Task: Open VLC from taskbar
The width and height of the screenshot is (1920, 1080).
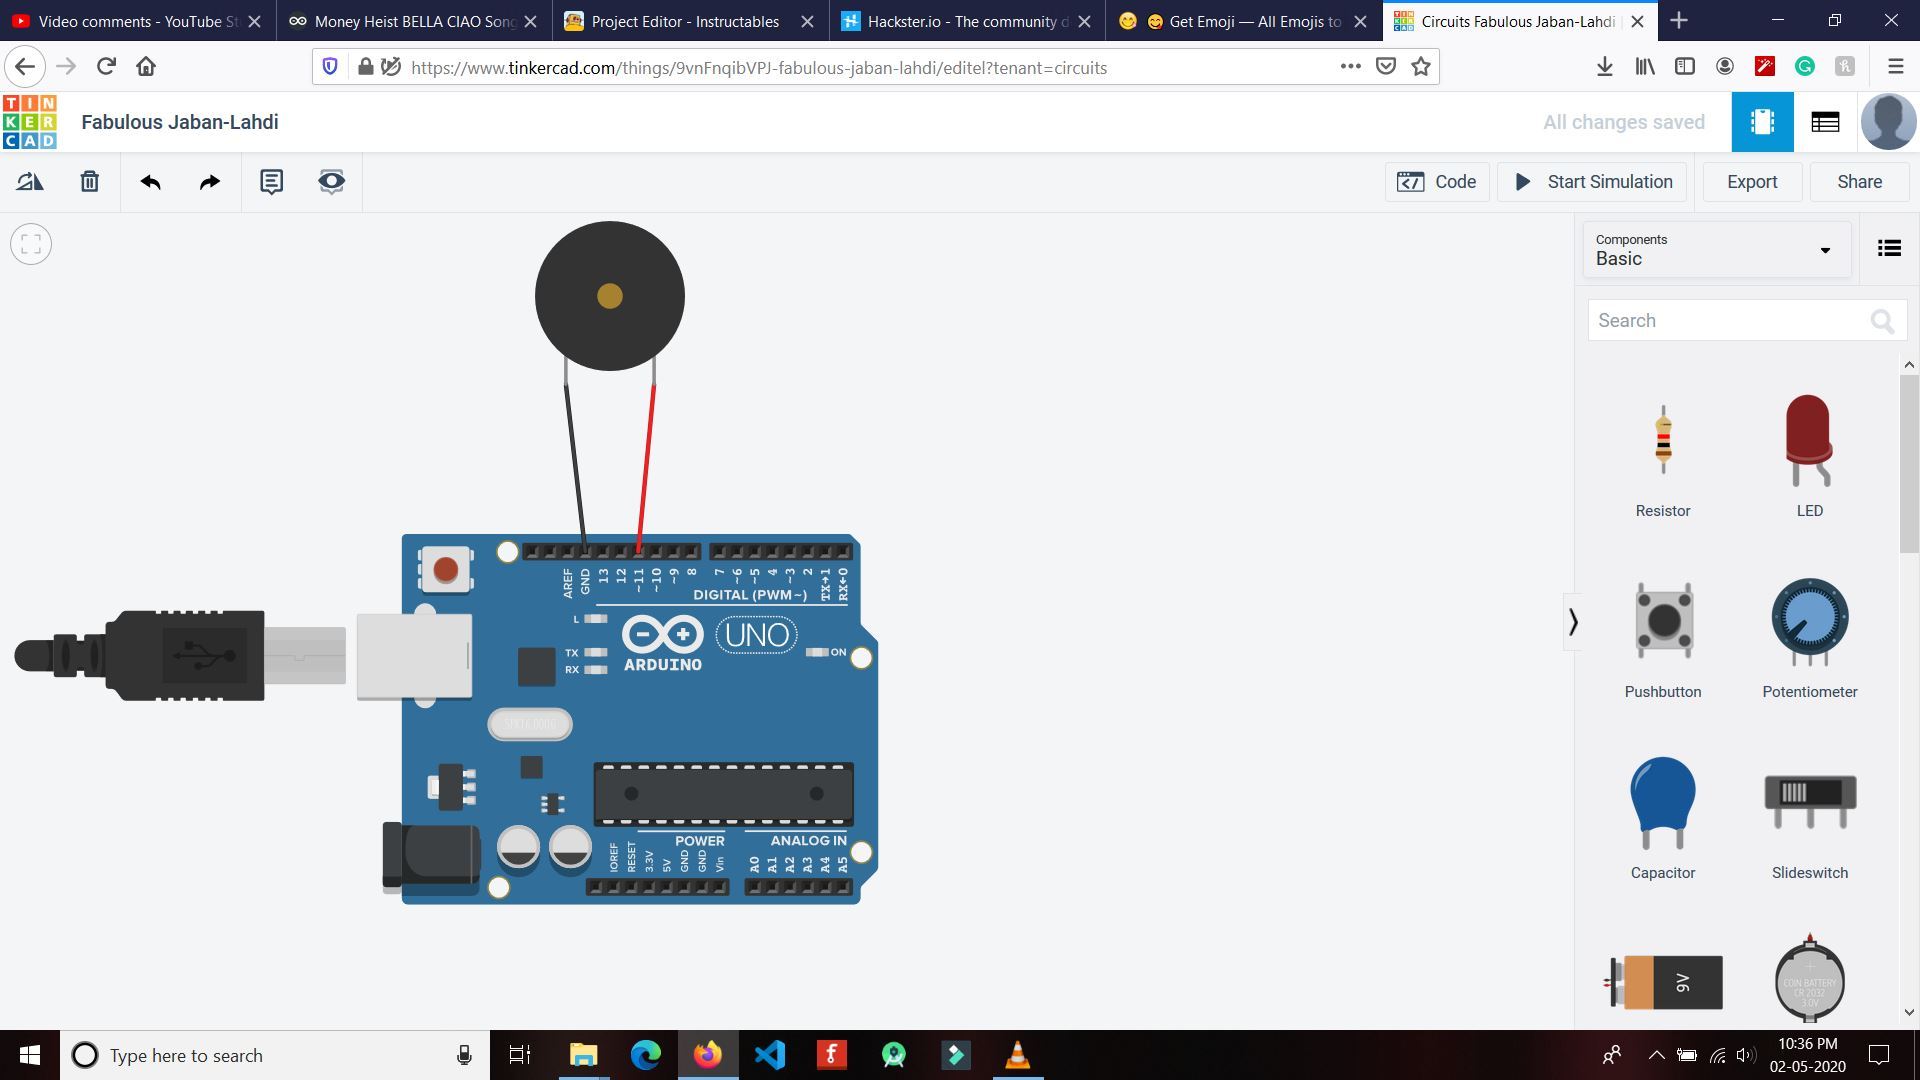Action: (1017, 1055)
